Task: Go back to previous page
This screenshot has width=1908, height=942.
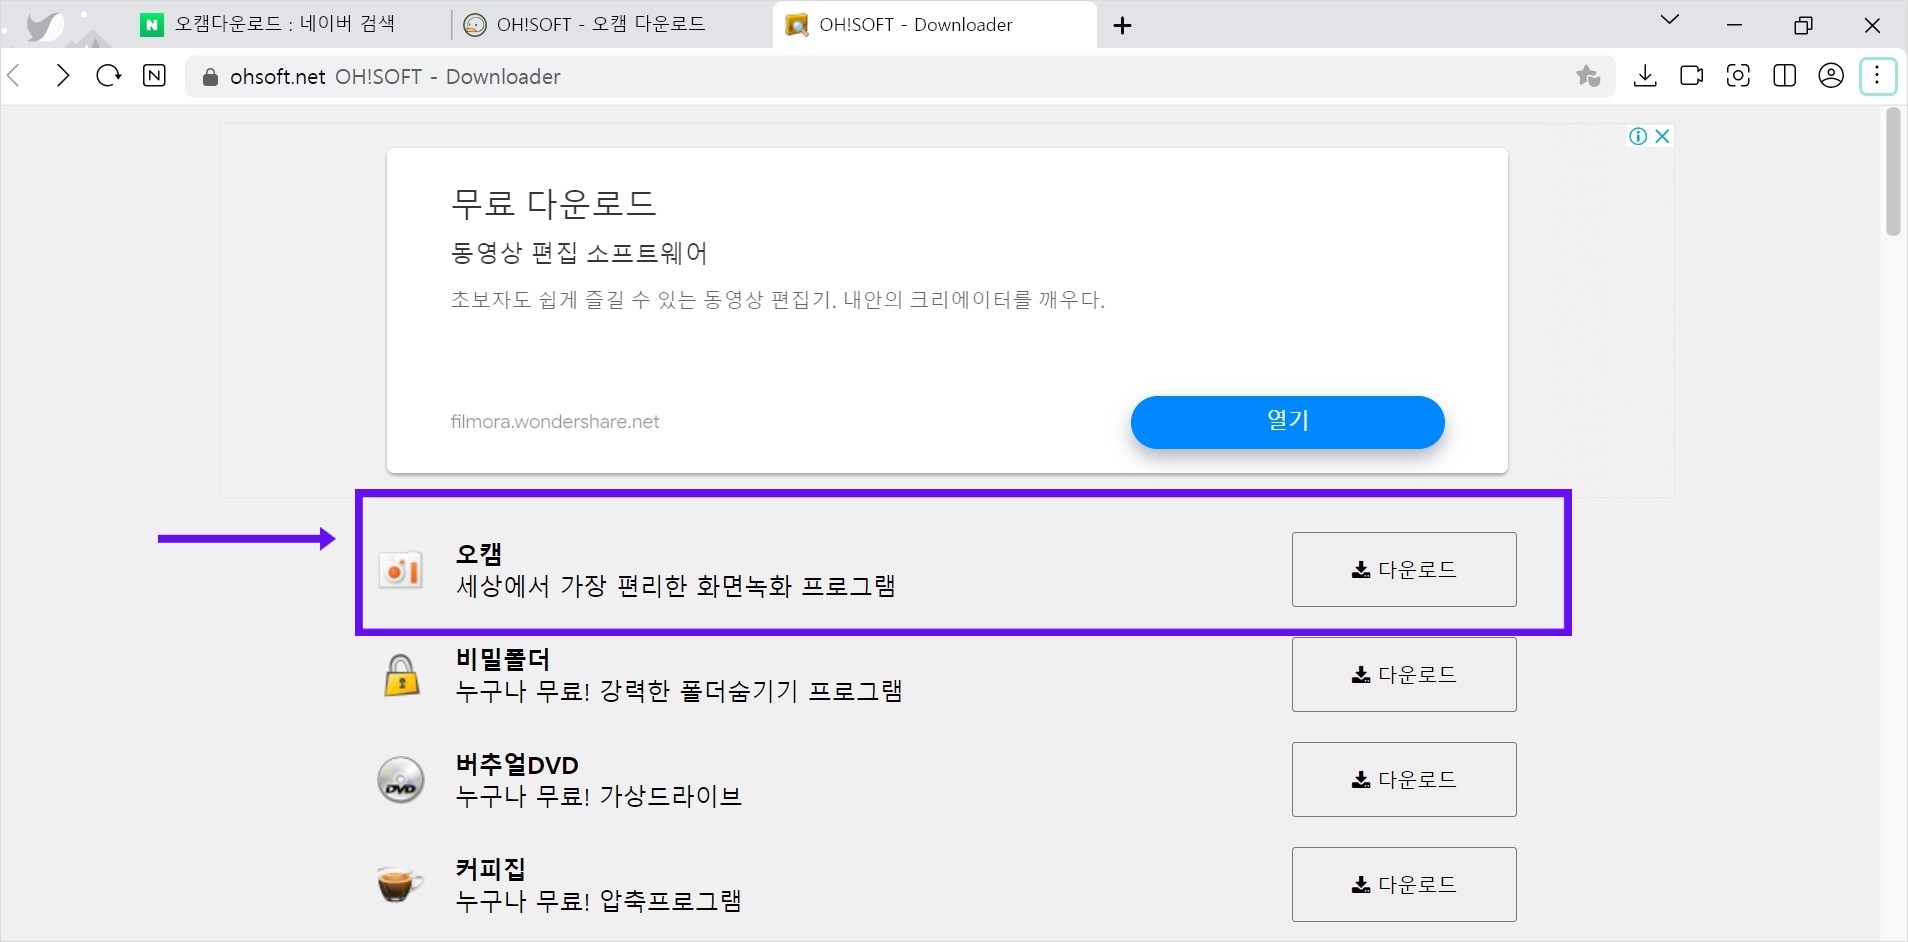Action: click(x=15, y=75)
